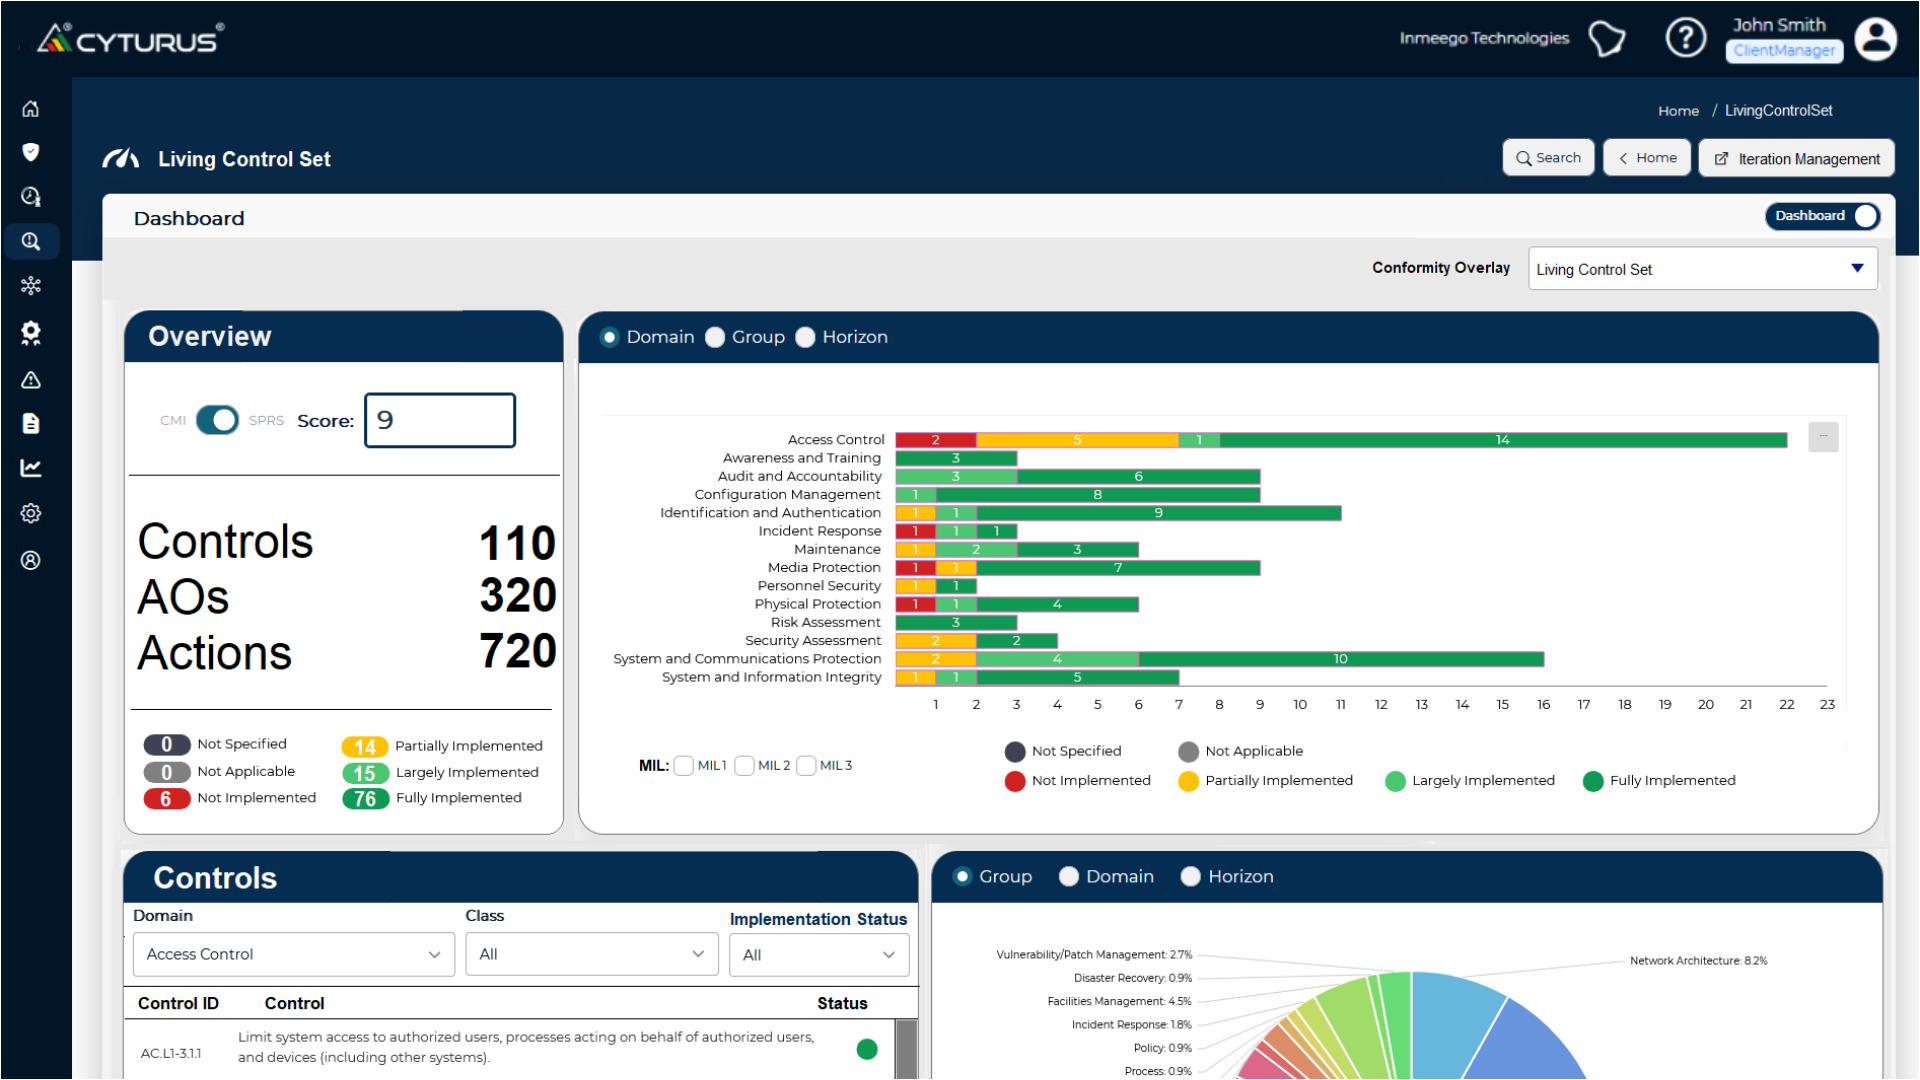
Task: Click the gear settings sidebar icon
Action: point(31,513)
